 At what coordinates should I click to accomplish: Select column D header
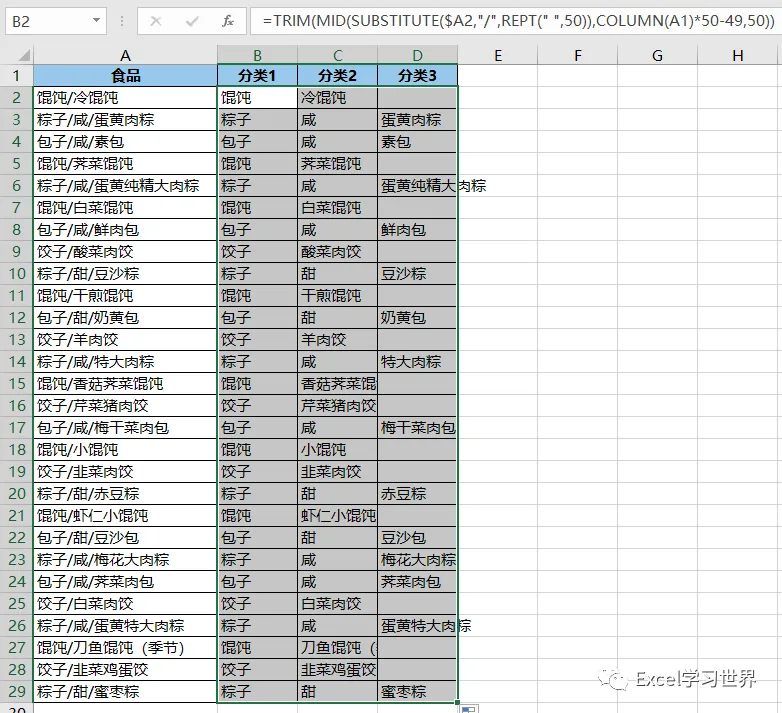pos(417,55)
